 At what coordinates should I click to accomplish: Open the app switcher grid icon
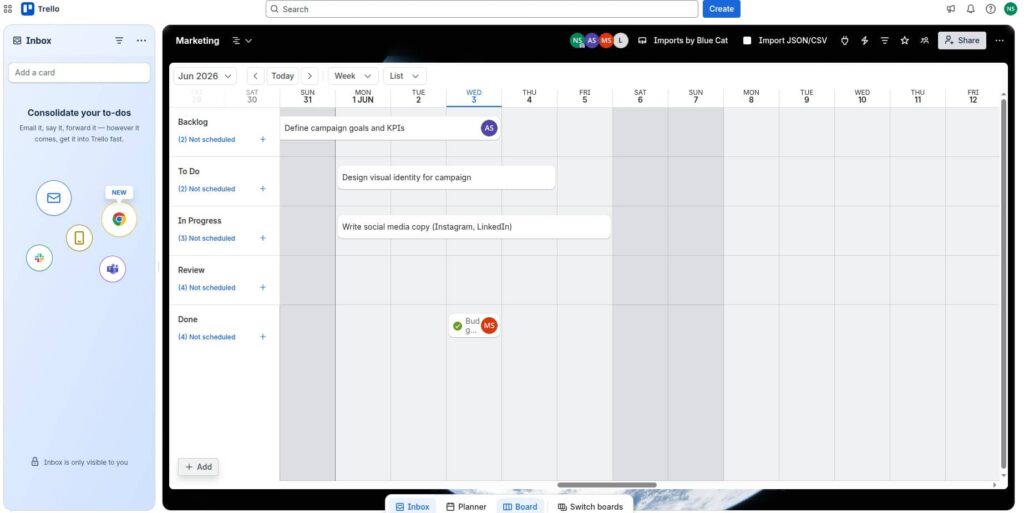[x=8, y=9]
